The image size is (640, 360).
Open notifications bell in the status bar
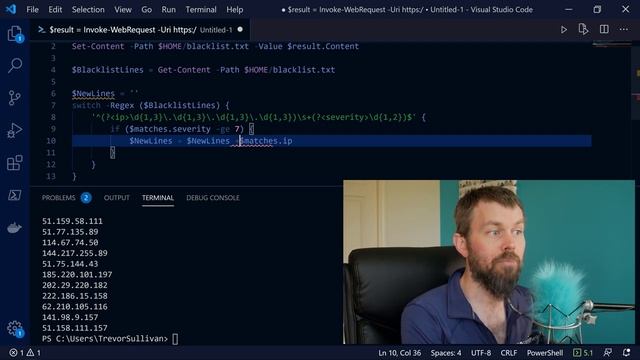(x=627, y=353)
